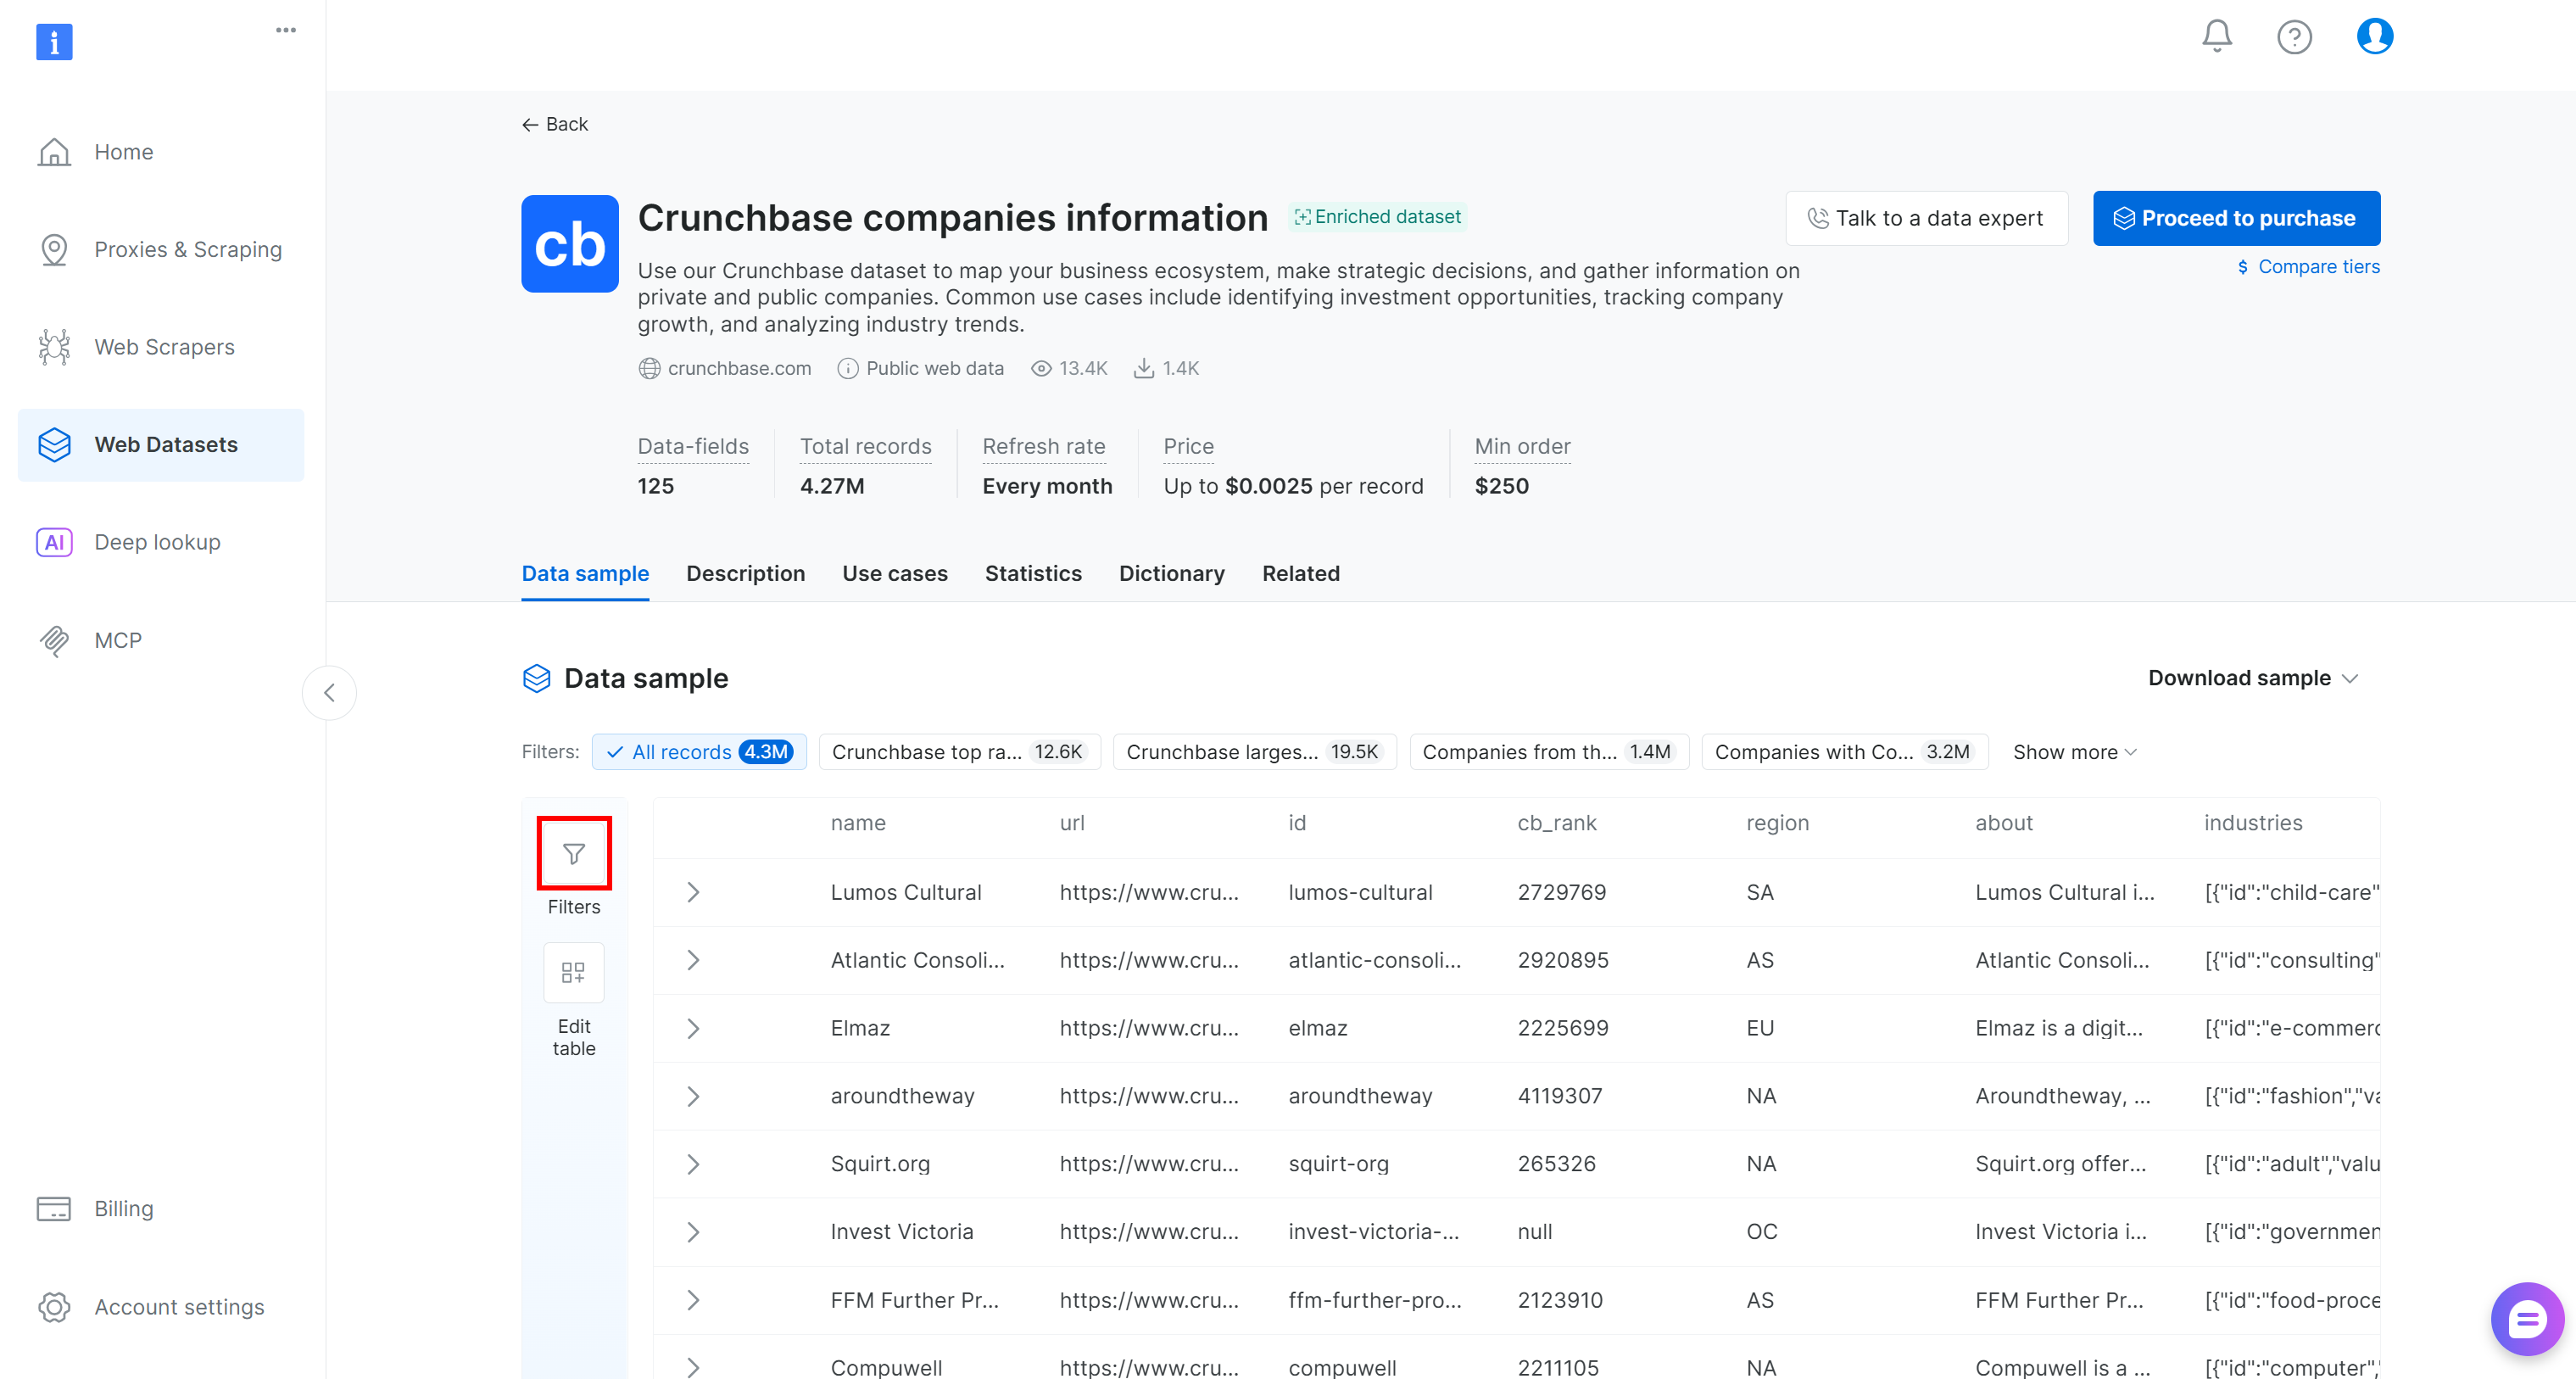The height and width of the screenshot is (1379, 2576).
Task: Collapse the sidebar with arrow button
Action: [x=329, y=692]
